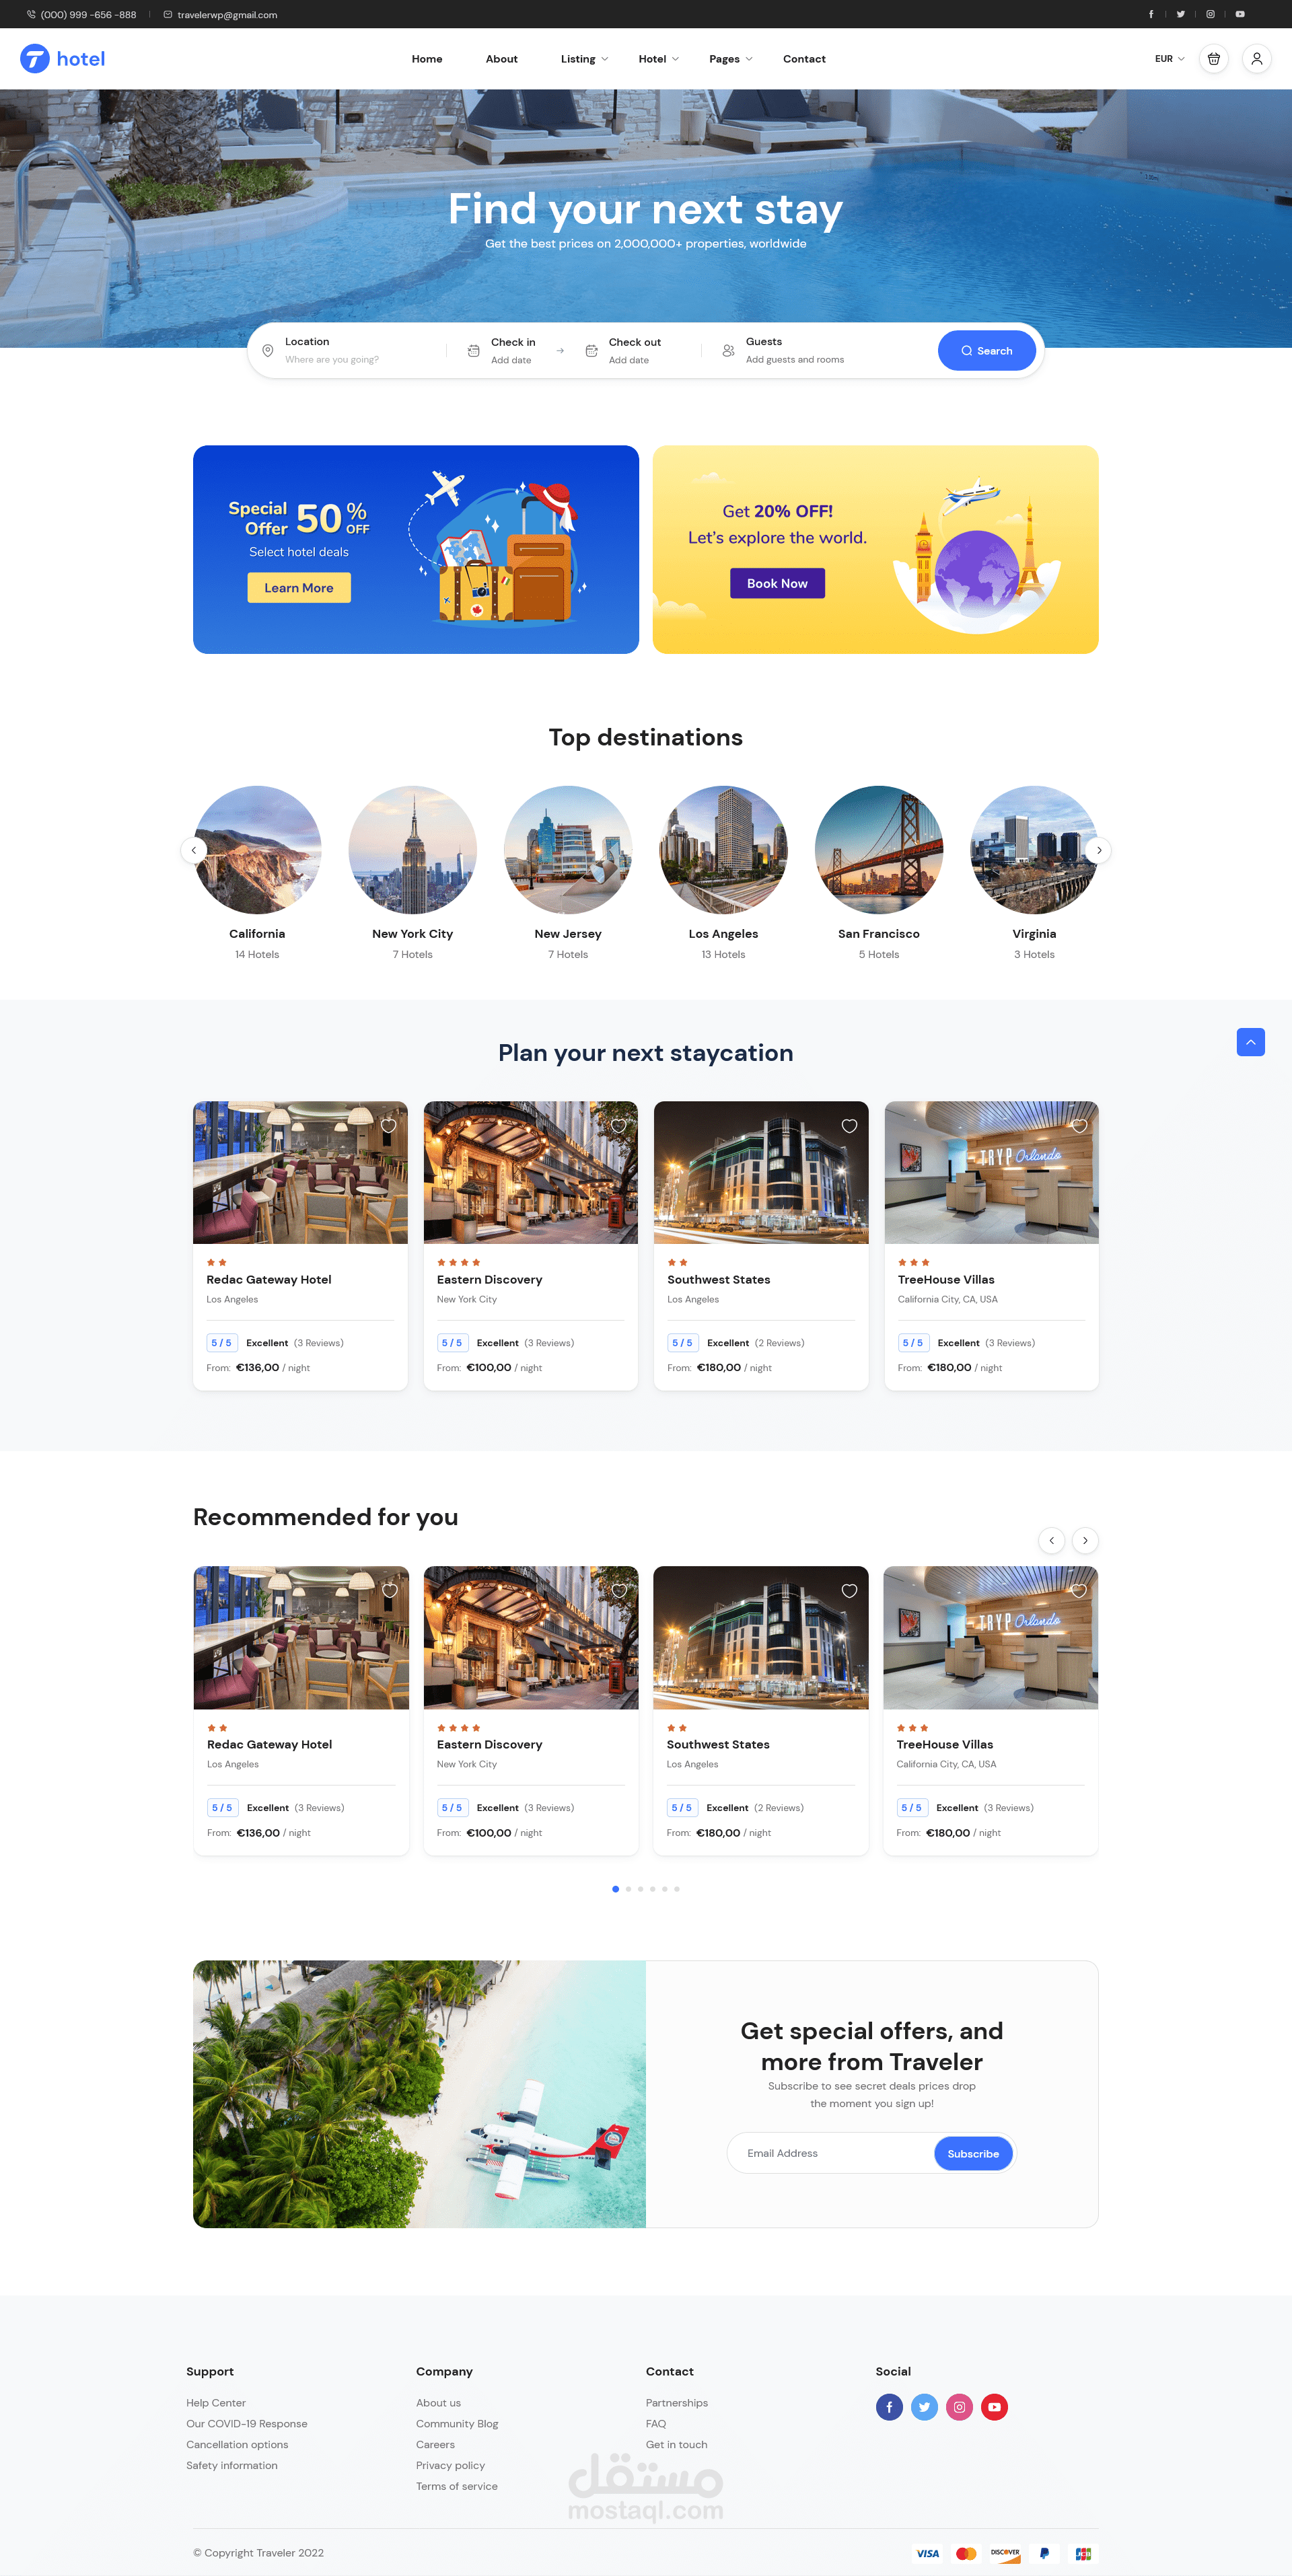Toggle heart on Southwest States staycation card
The width and height of the screenshot is (1292, 2576).
pos(849,1126)
